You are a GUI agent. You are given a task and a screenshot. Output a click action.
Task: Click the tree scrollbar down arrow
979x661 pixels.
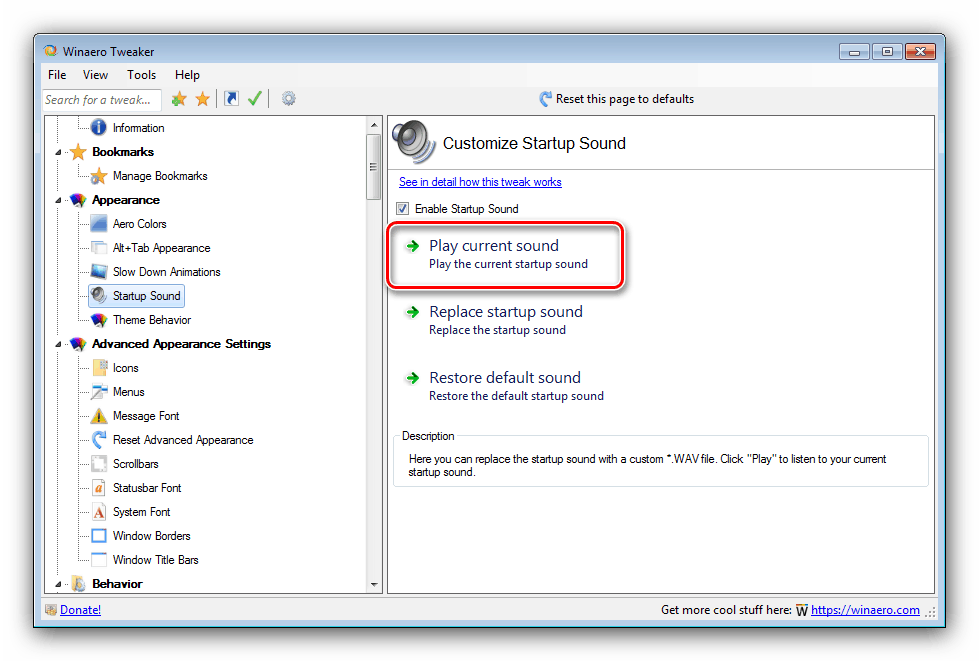[373, 585]
